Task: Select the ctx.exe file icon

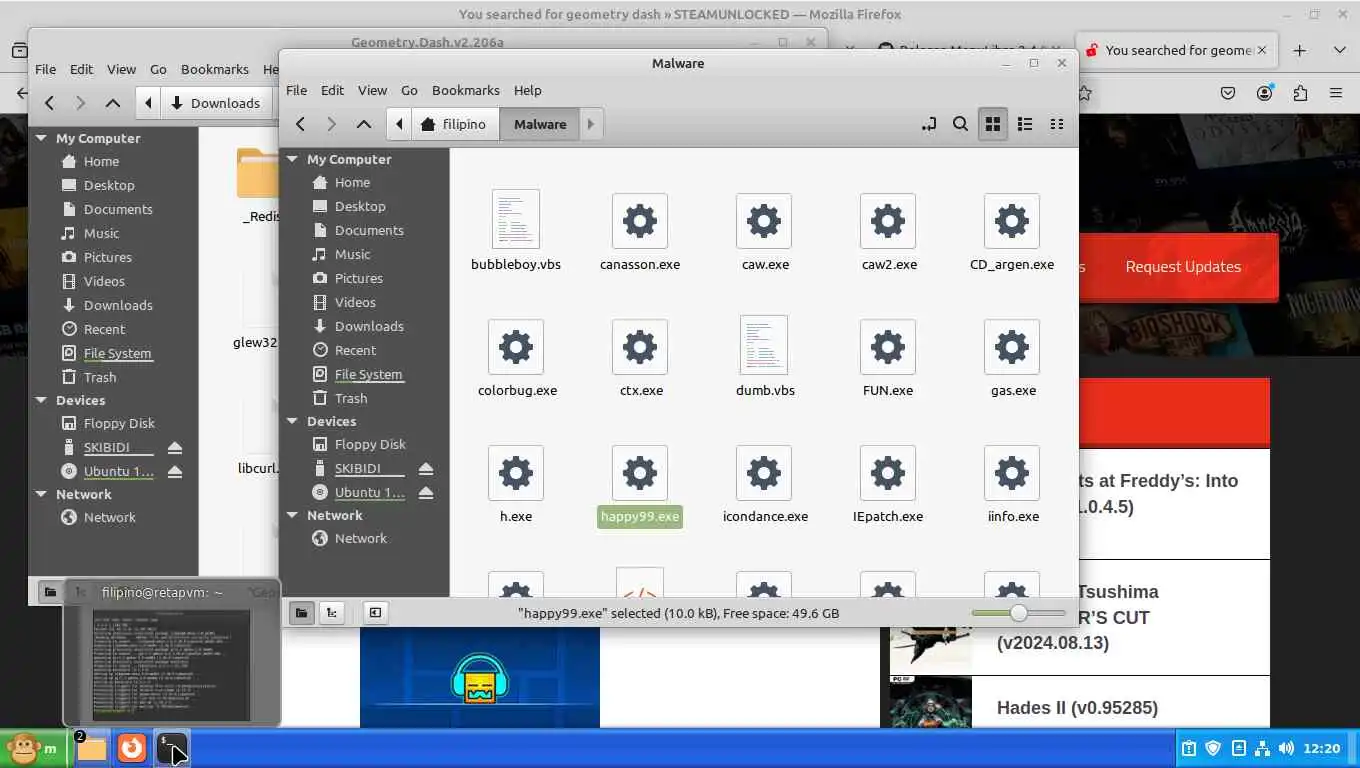Action: pos(640,347)
